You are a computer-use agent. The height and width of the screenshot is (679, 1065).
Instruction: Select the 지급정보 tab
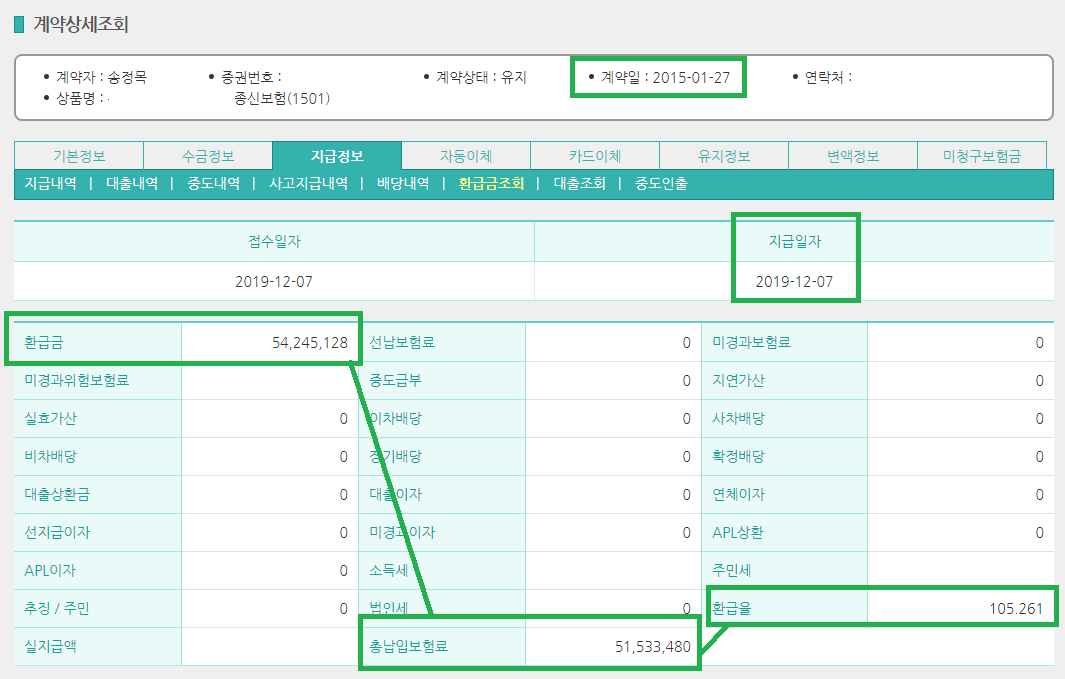coord(337,156)
